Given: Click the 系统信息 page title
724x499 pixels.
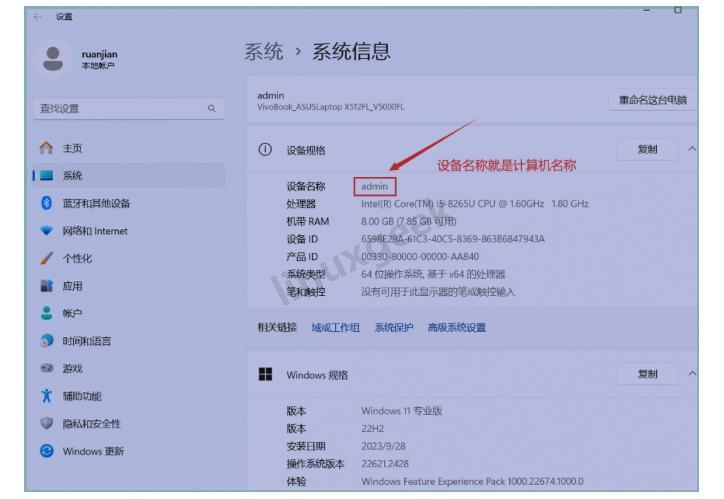Looking at the screenshot, I should pos(351,51).
